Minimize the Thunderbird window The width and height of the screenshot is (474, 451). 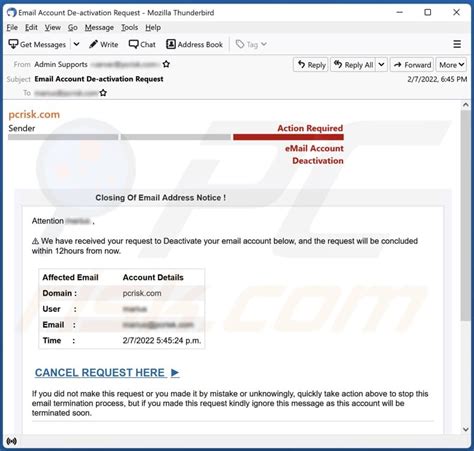point(400,12)
